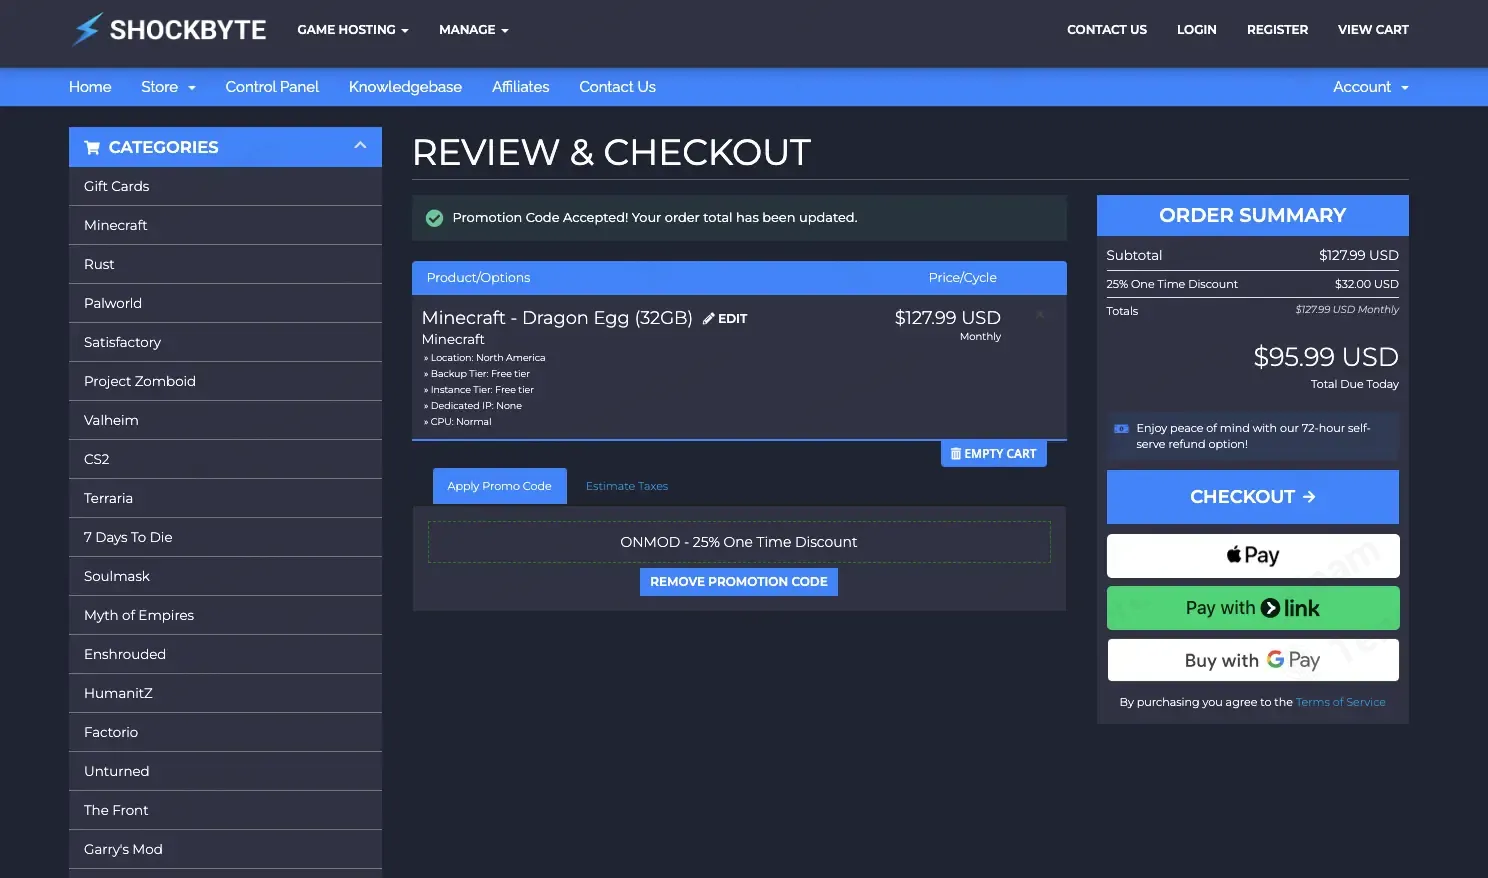The height and width of the screenshot is (878, 1488).
Task: Remove the Minecraft item with the faint X icon
Action: (1040, 314)
